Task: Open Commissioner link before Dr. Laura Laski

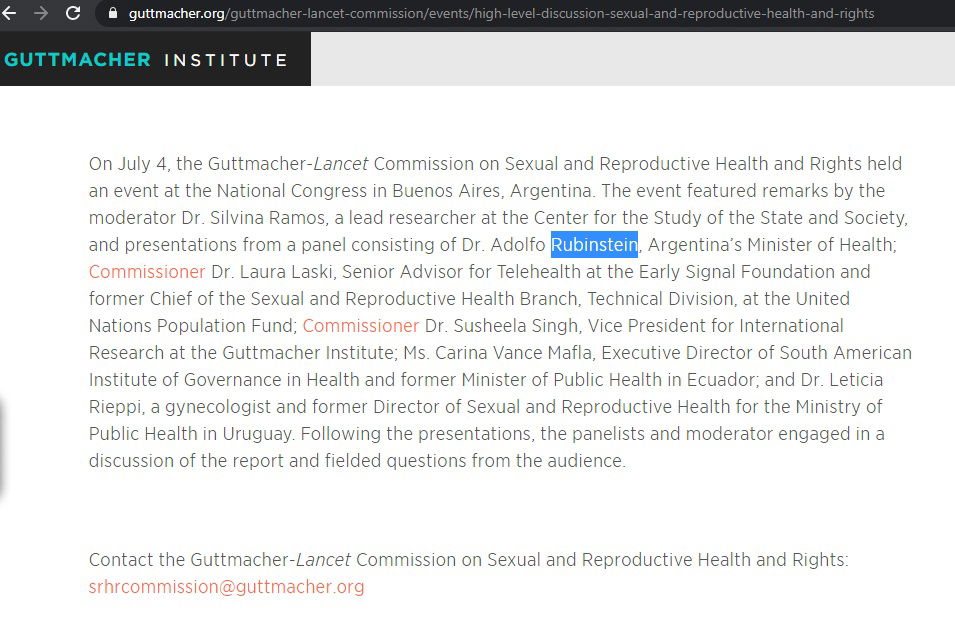Action: point(147,272)
